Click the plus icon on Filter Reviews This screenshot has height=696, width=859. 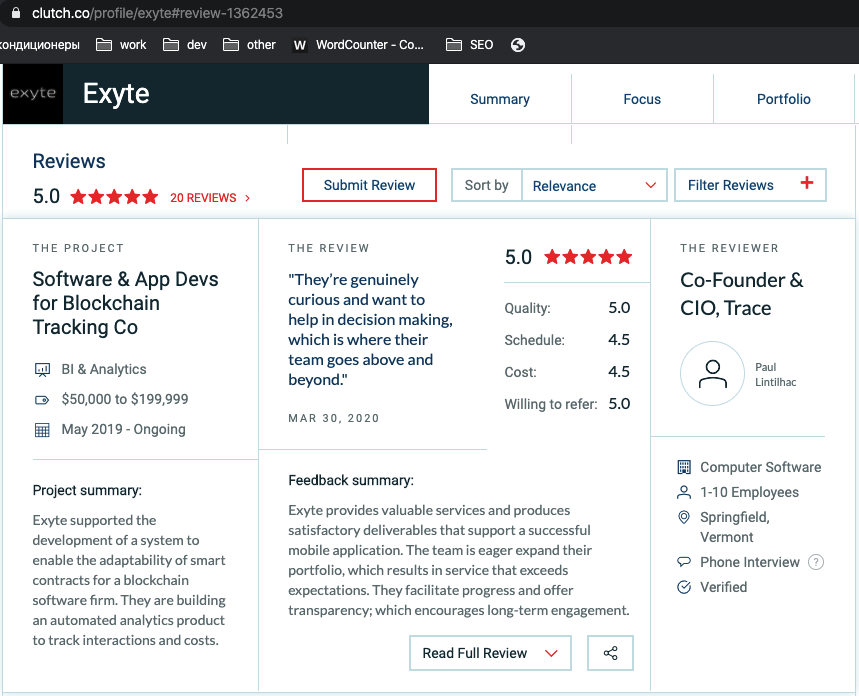pos(806,183)
